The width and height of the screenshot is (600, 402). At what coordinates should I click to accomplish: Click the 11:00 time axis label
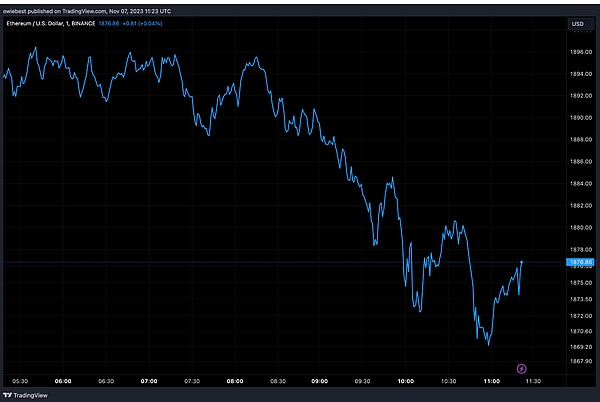pyautogui.click(x=491, y=381)
